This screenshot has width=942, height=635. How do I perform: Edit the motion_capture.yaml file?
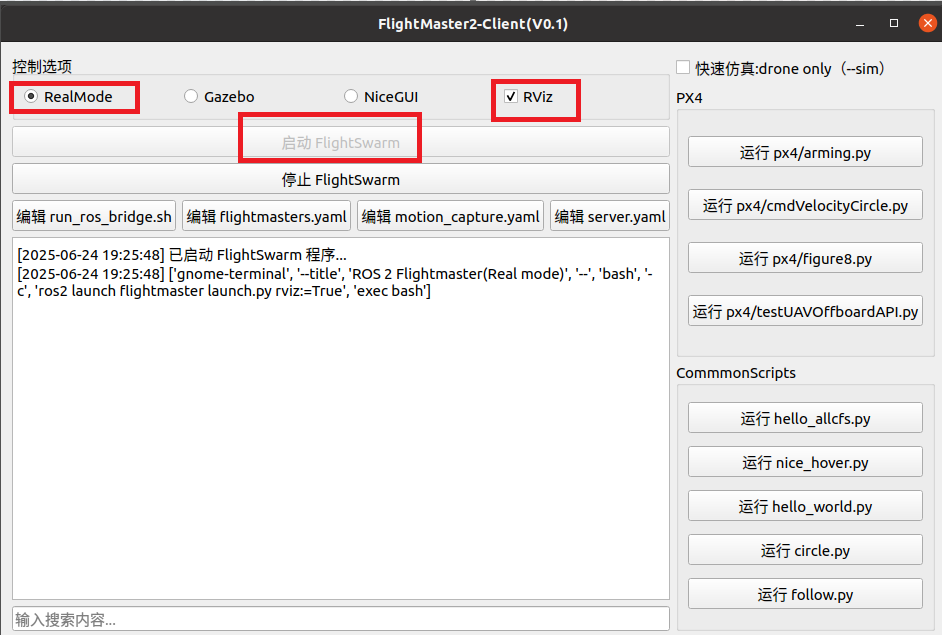pos(451,216)
